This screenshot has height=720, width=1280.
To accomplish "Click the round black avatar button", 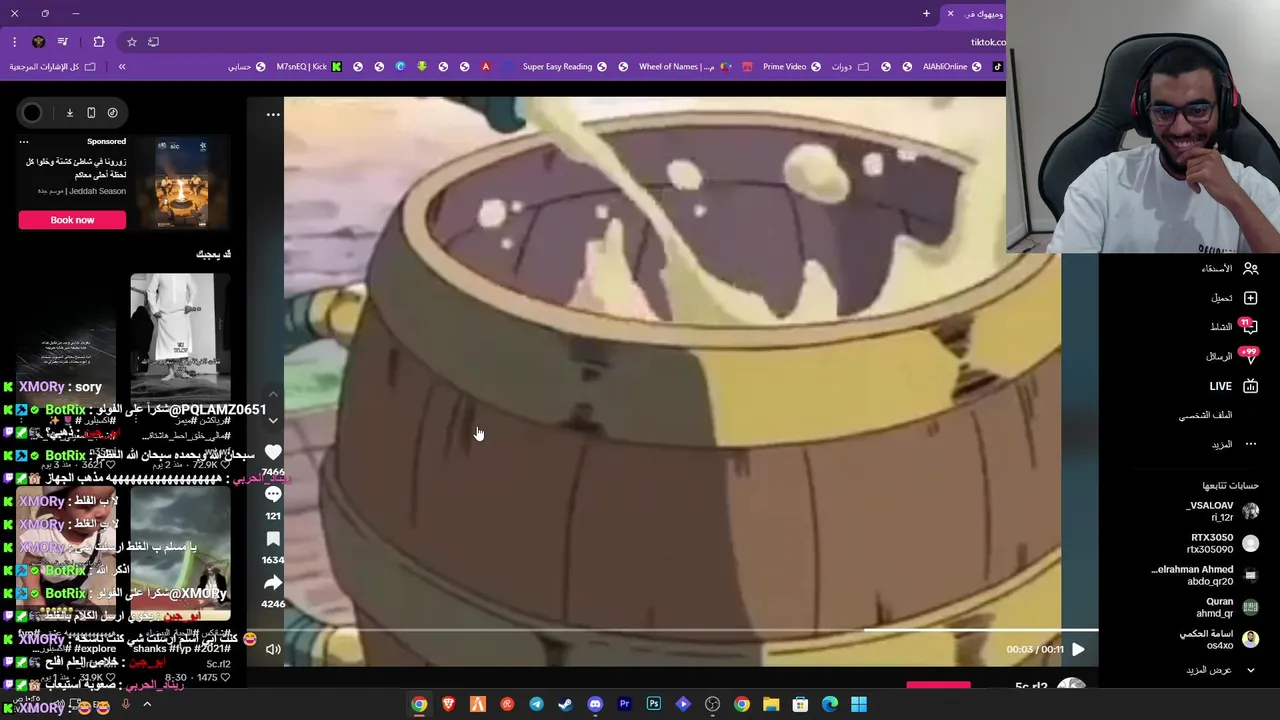I will (x=32, y=113).
